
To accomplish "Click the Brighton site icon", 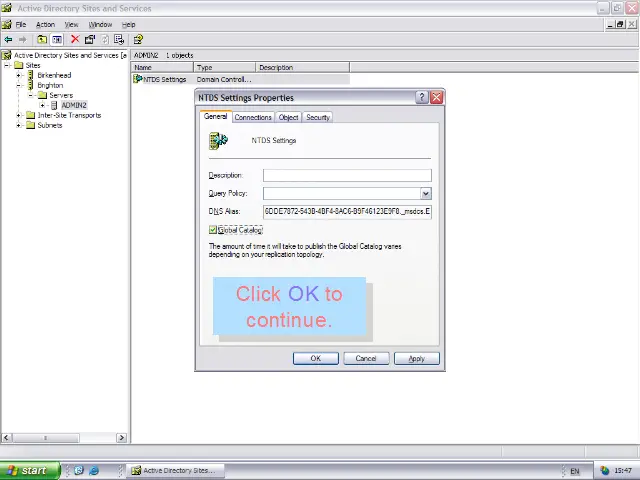I will click(x=31, y=85).
